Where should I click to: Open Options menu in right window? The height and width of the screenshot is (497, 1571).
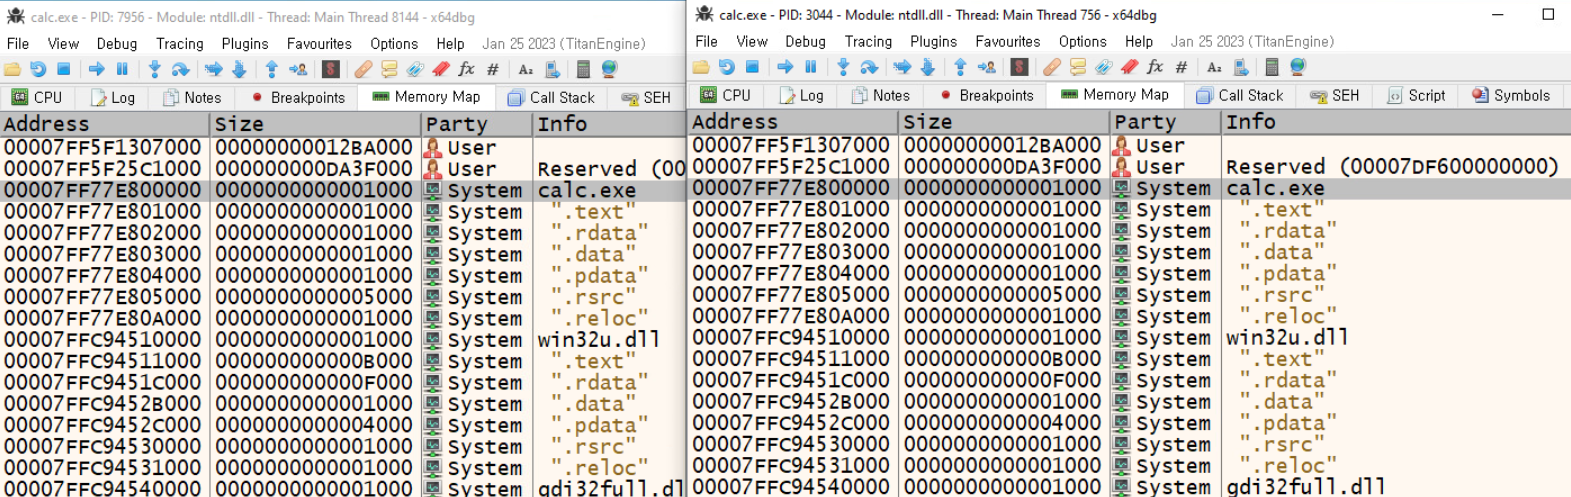tap(1083, 41)
